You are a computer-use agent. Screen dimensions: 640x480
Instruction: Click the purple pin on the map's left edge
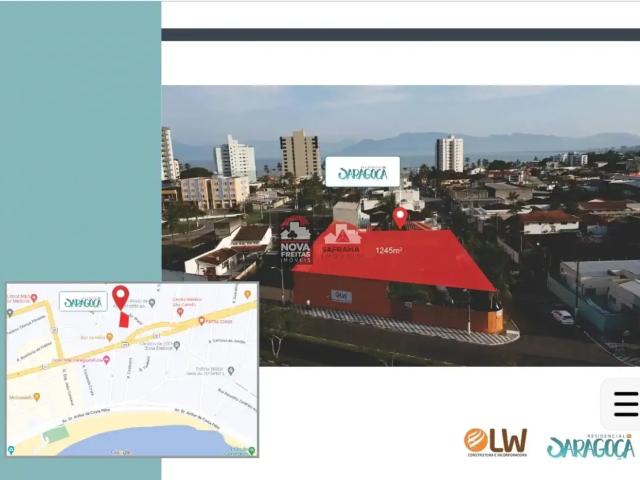point(10,313)
